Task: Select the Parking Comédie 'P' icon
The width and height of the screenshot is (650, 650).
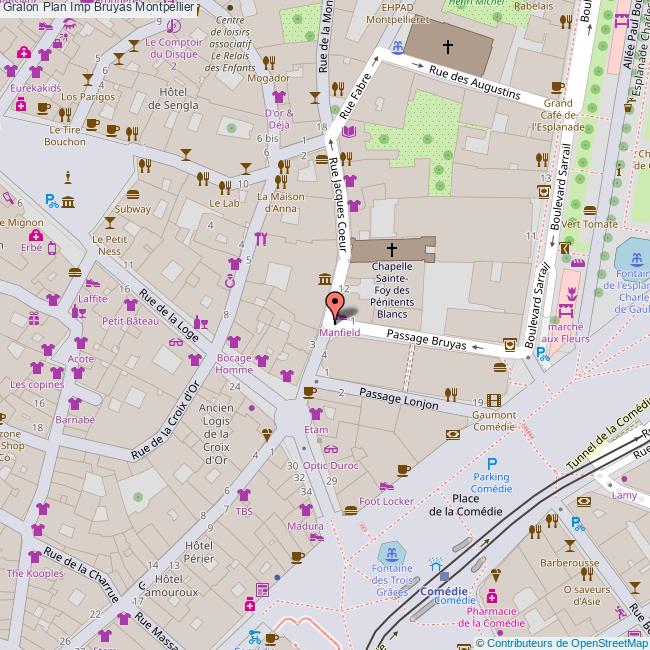Action: pos(491,464)
